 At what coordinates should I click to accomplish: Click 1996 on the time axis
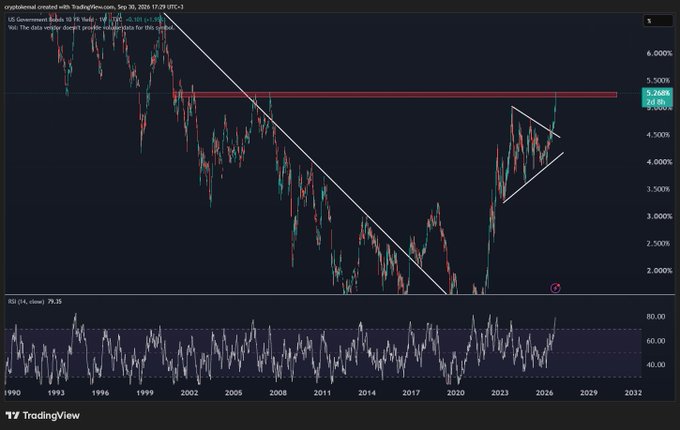coord(100,393)
